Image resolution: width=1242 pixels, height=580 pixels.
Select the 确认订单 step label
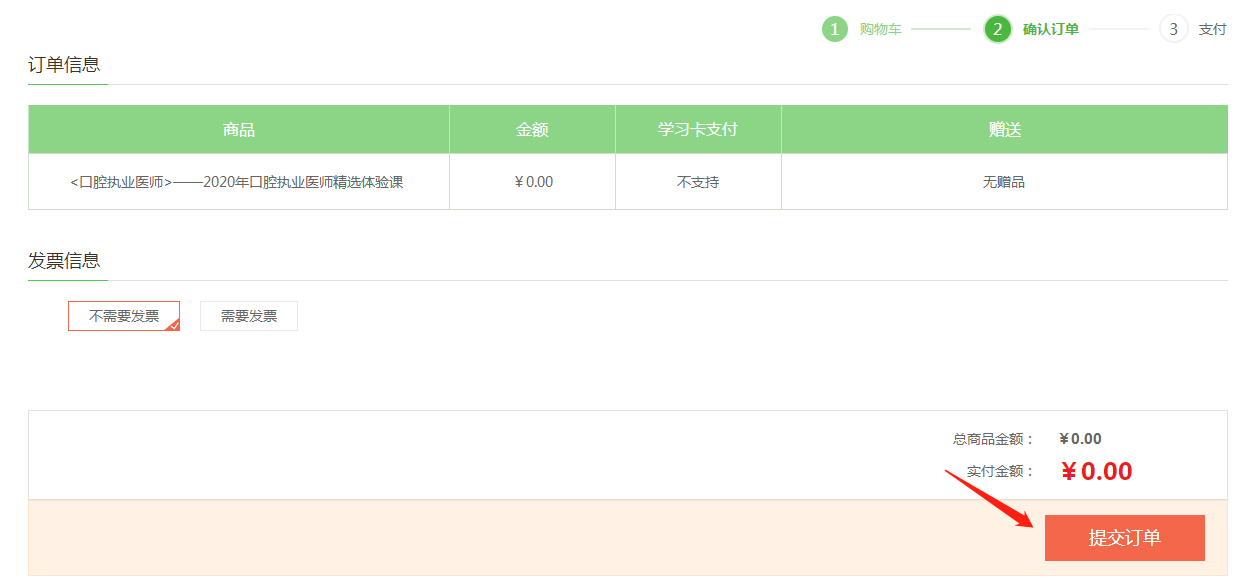coord(1050,29)
